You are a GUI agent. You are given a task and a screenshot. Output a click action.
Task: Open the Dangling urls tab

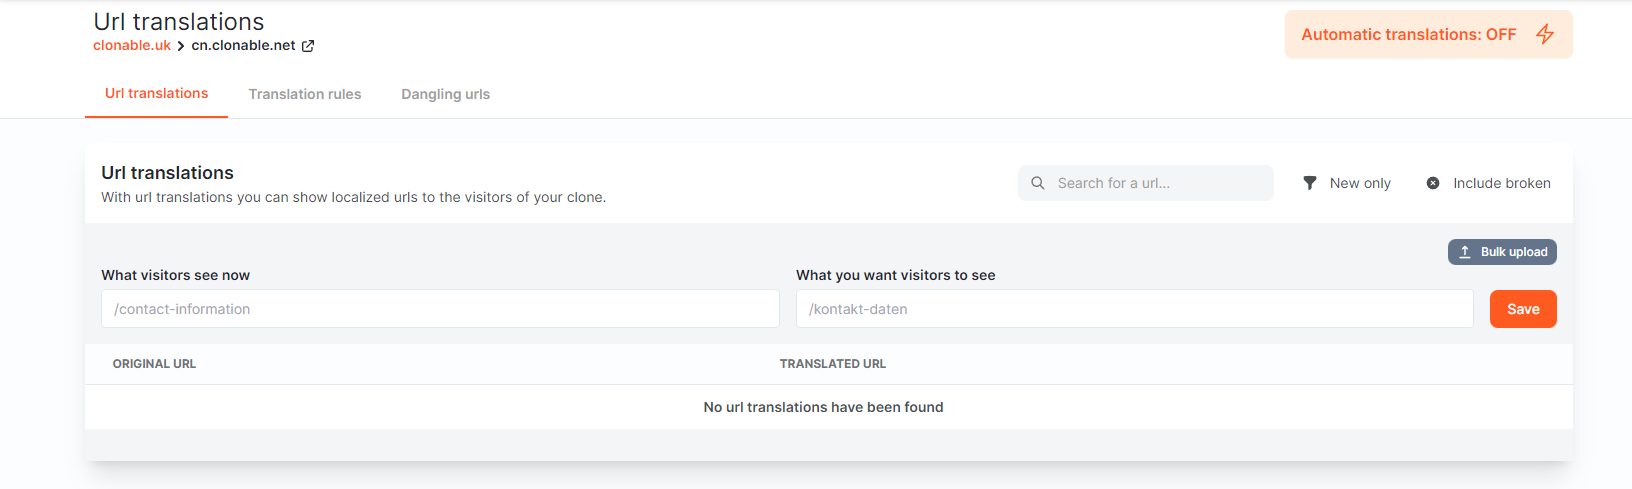[446, 94]
